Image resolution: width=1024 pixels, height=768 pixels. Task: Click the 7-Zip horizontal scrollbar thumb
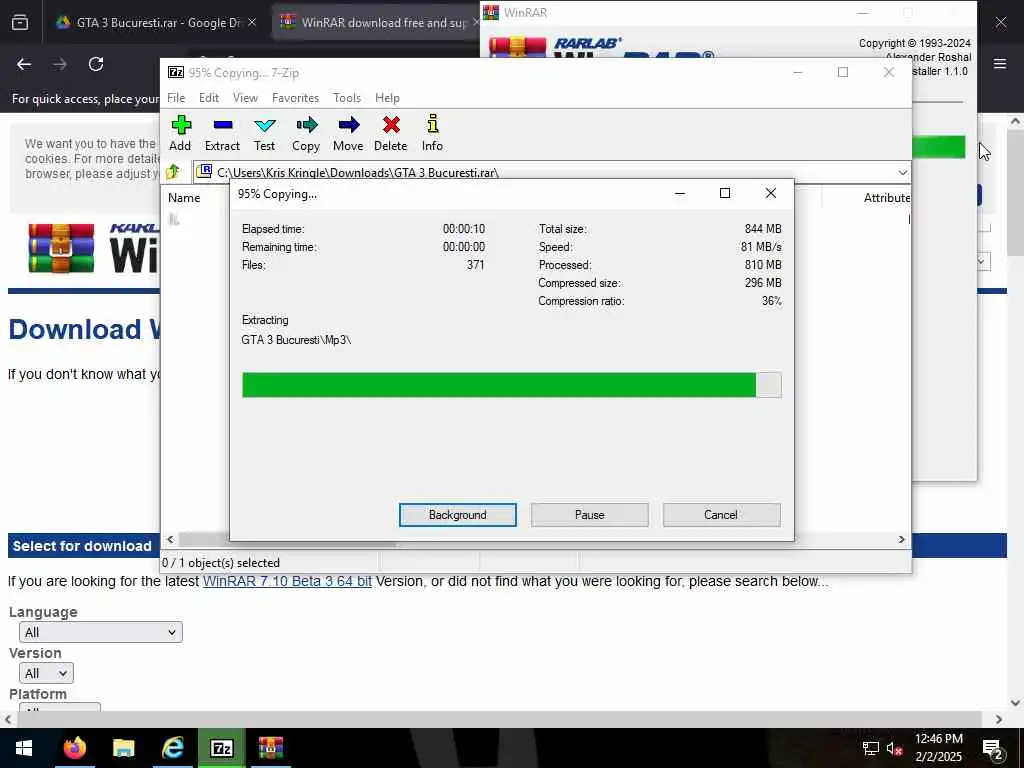tap(287, 539)
